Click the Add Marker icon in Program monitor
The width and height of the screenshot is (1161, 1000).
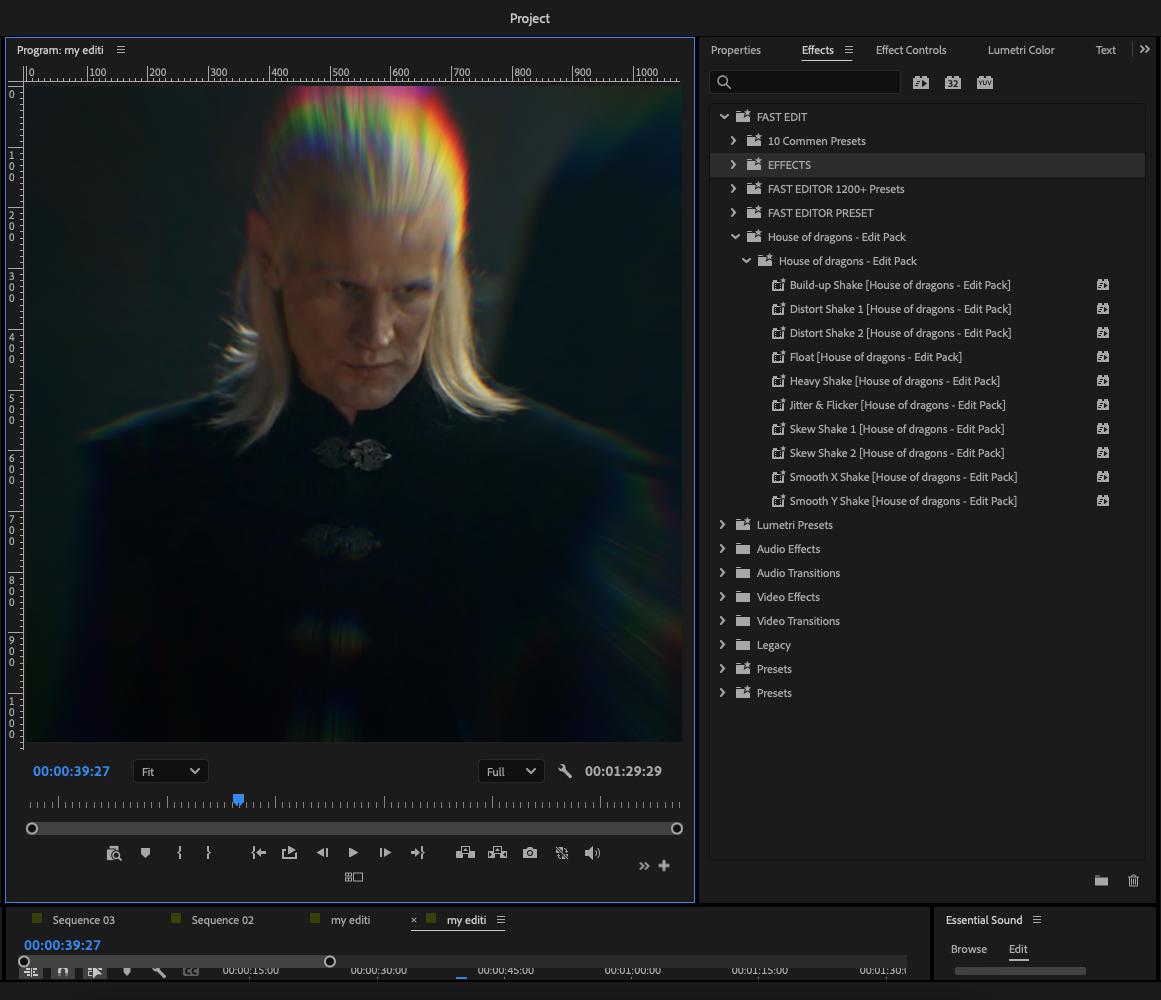click(x=145, y=853)
